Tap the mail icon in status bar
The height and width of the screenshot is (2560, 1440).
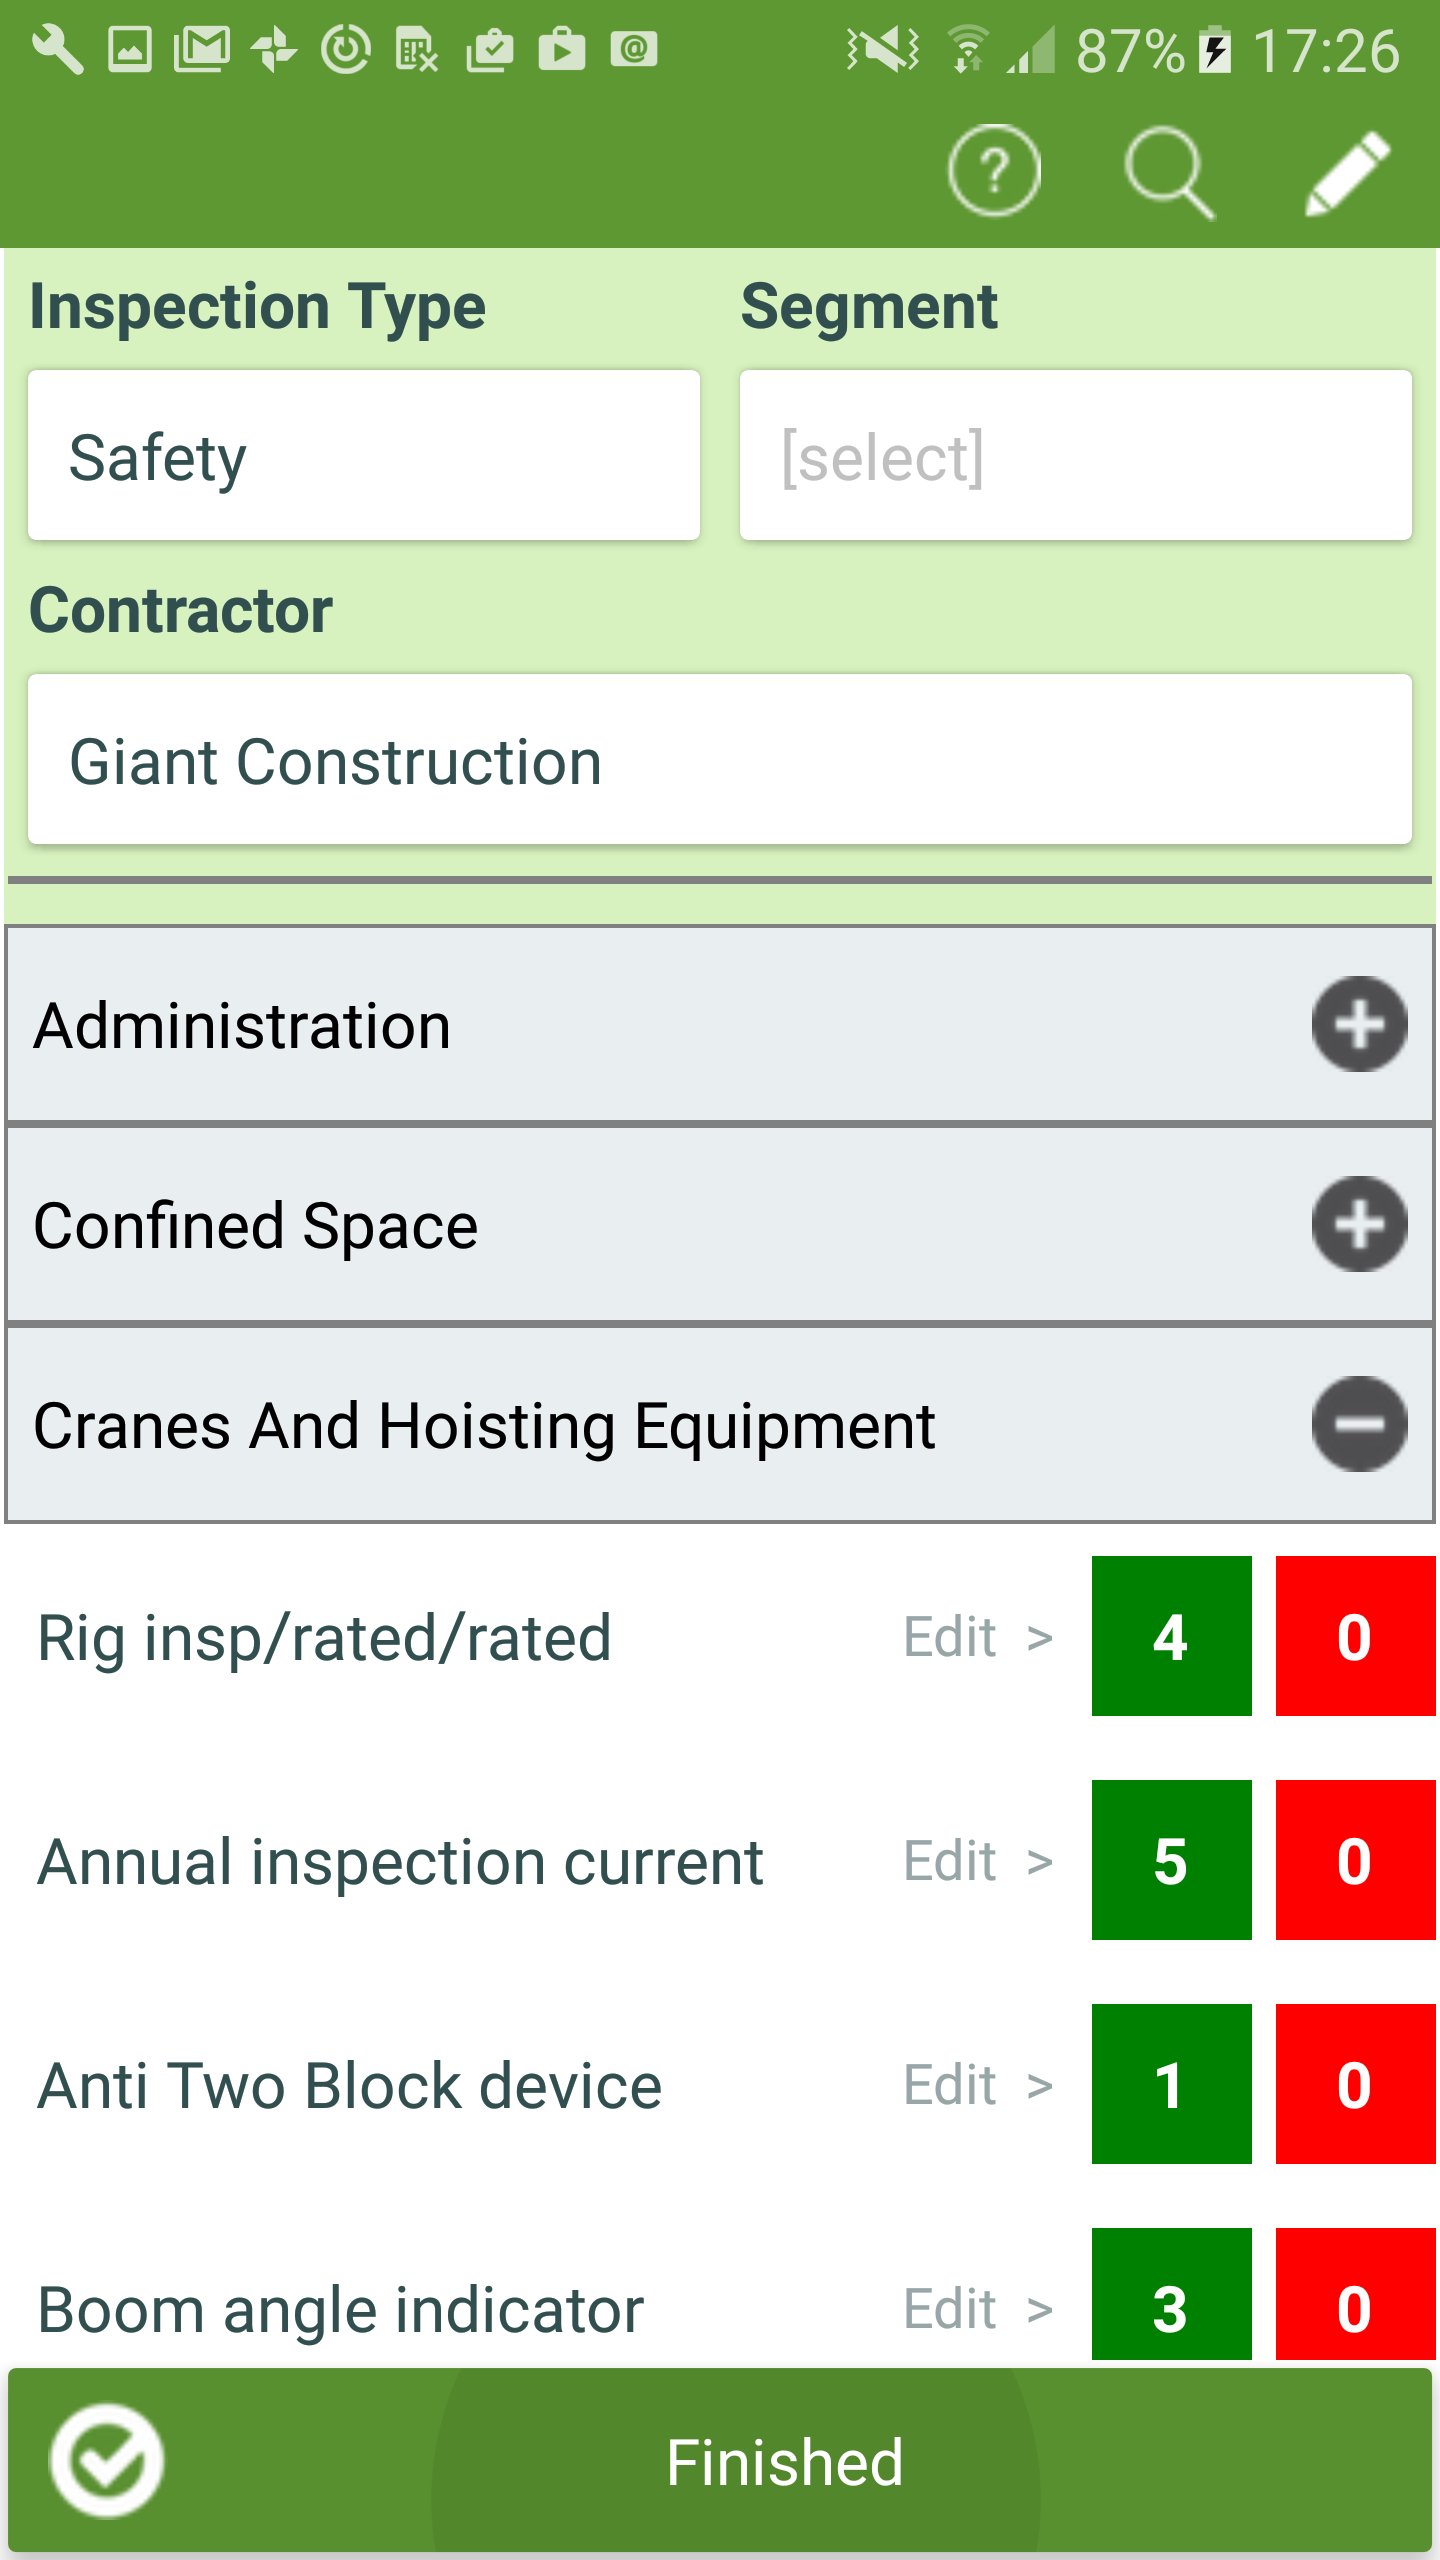click(202, 49)
